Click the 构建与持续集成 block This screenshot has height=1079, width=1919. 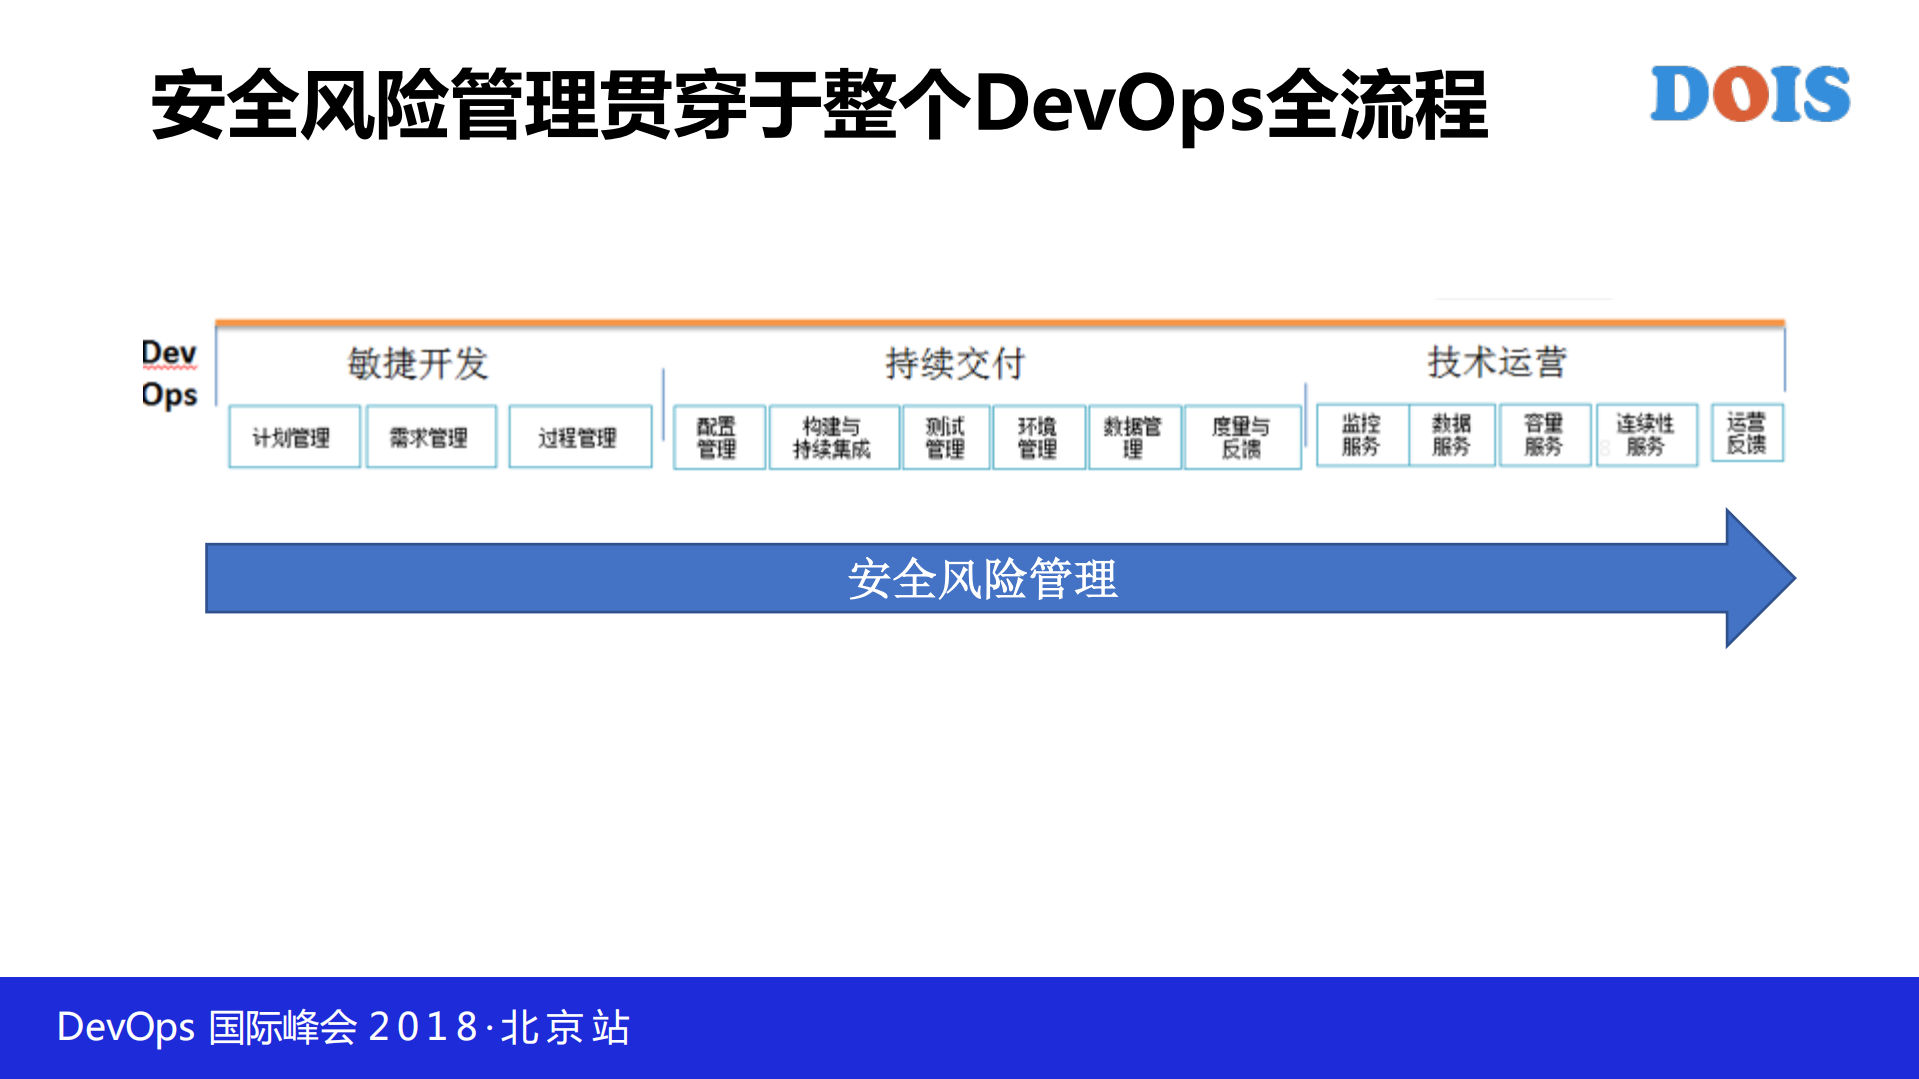834,435
